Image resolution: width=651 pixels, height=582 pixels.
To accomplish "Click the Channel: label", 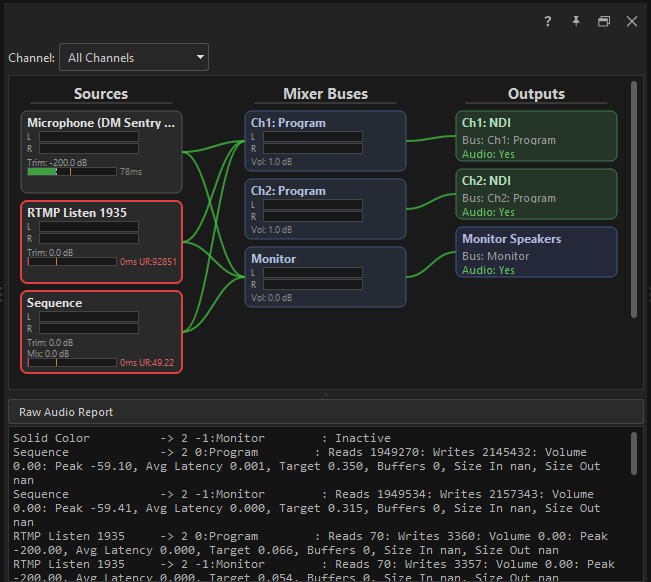I will pyautogui.click(x=32, y=57).
